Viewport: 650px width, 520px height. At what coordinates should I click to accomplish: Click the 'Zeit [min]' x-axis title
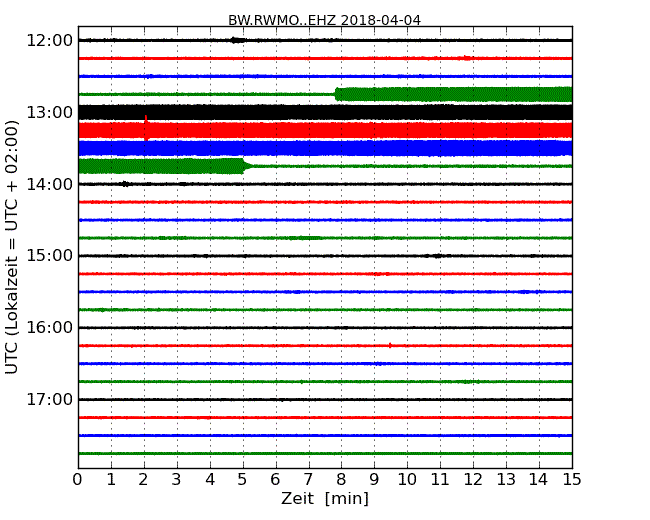coord(325,498)
